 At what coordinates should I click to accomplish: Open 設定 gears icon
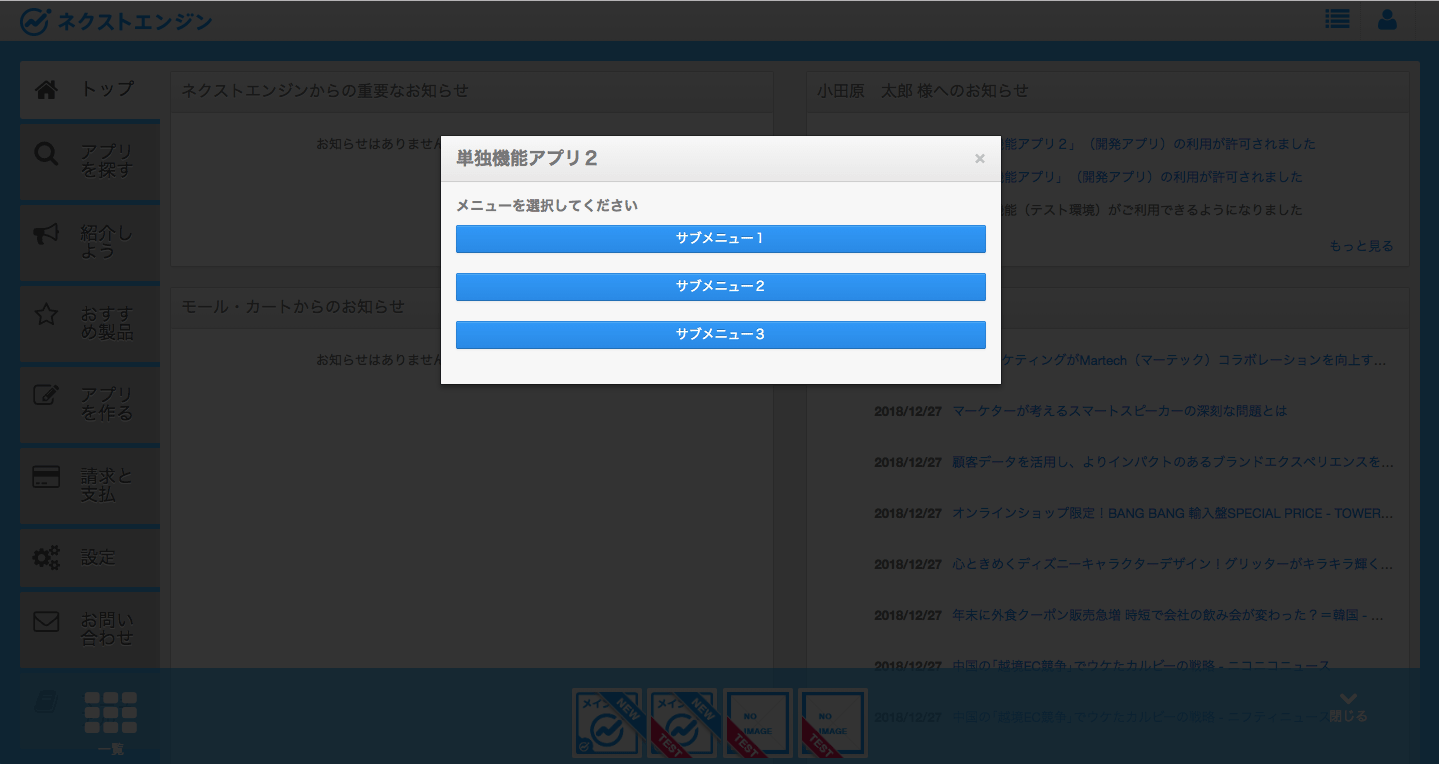(x=47, y=558)
